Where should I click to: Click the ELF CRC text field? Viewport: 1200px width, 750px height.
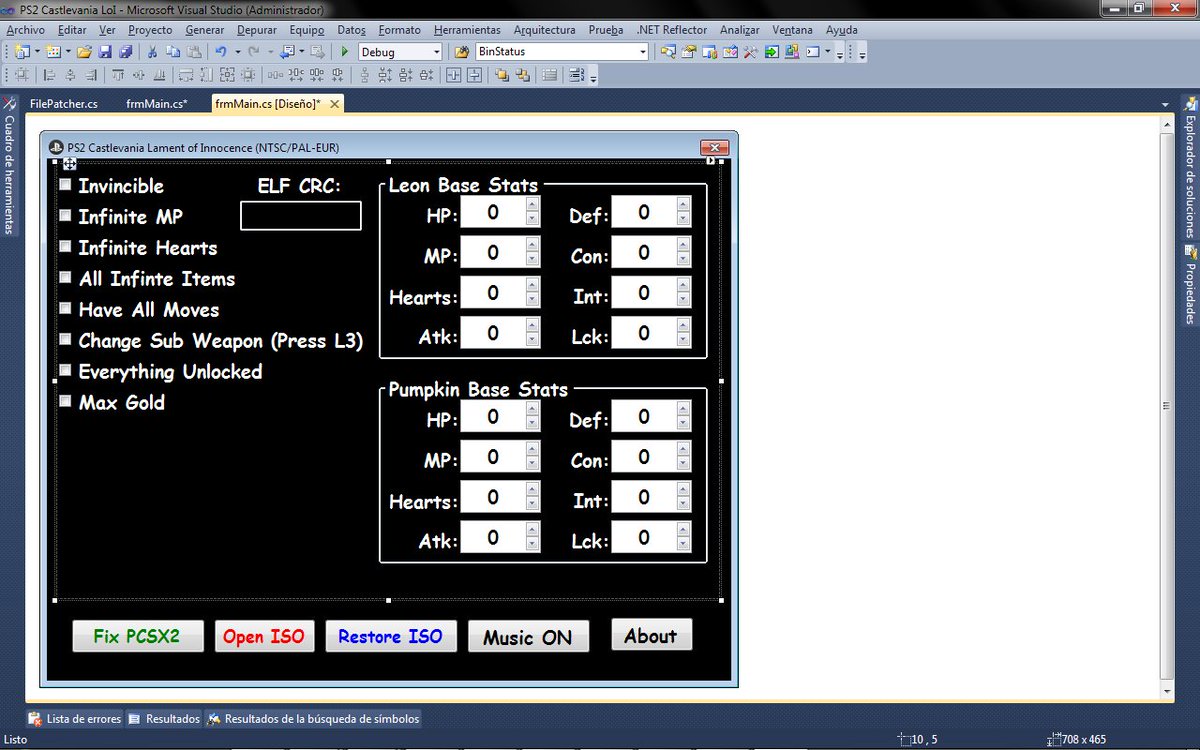pyautogui.click(x=301, y=215)
